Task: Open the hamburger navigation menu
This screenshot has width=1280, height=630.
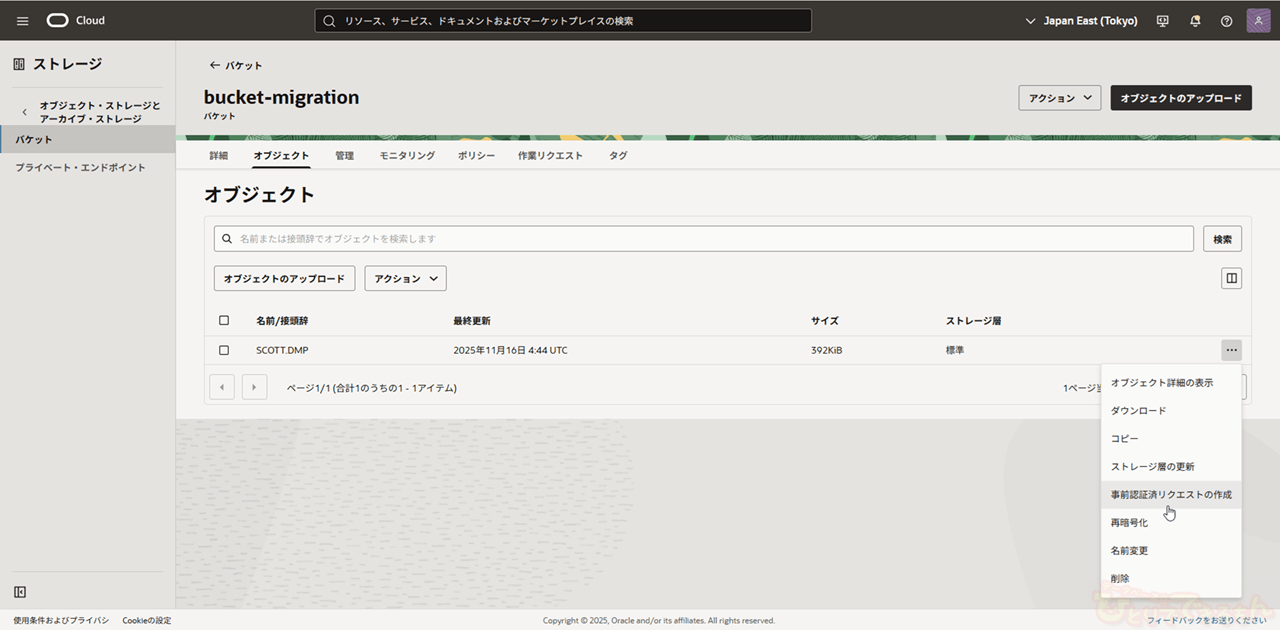Action: point(22,21)
